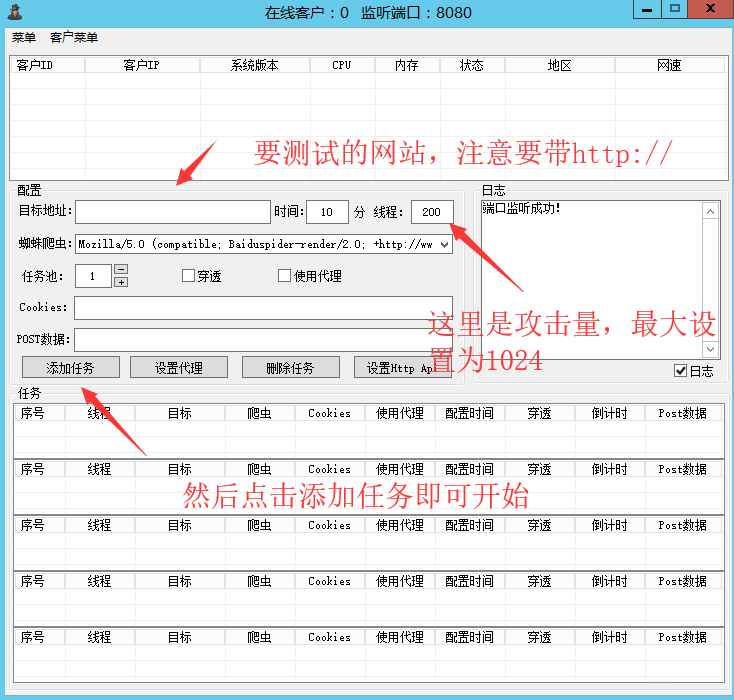Open the 客户菜单 menu
The height and width of the screenshot is (700, 734).
73,37
